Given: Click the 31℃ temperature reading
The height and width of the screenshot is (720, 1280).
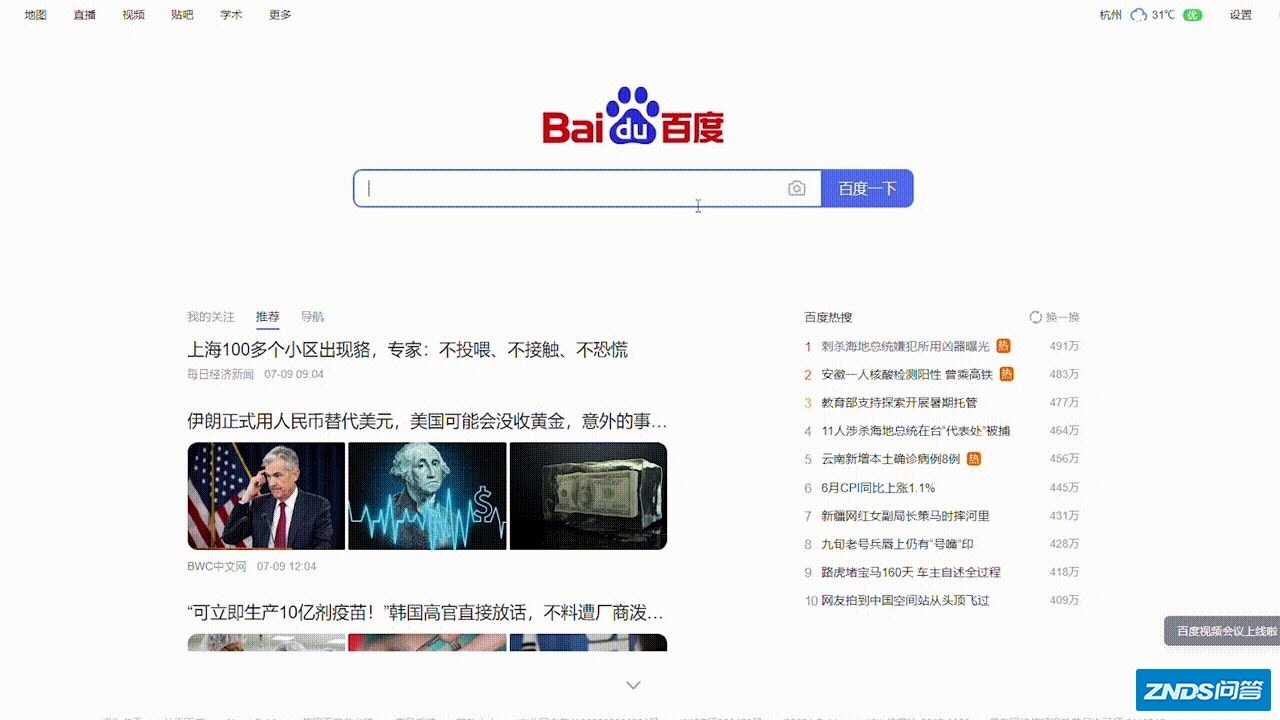Looking at the screenshot, I should pos(1163,15).
